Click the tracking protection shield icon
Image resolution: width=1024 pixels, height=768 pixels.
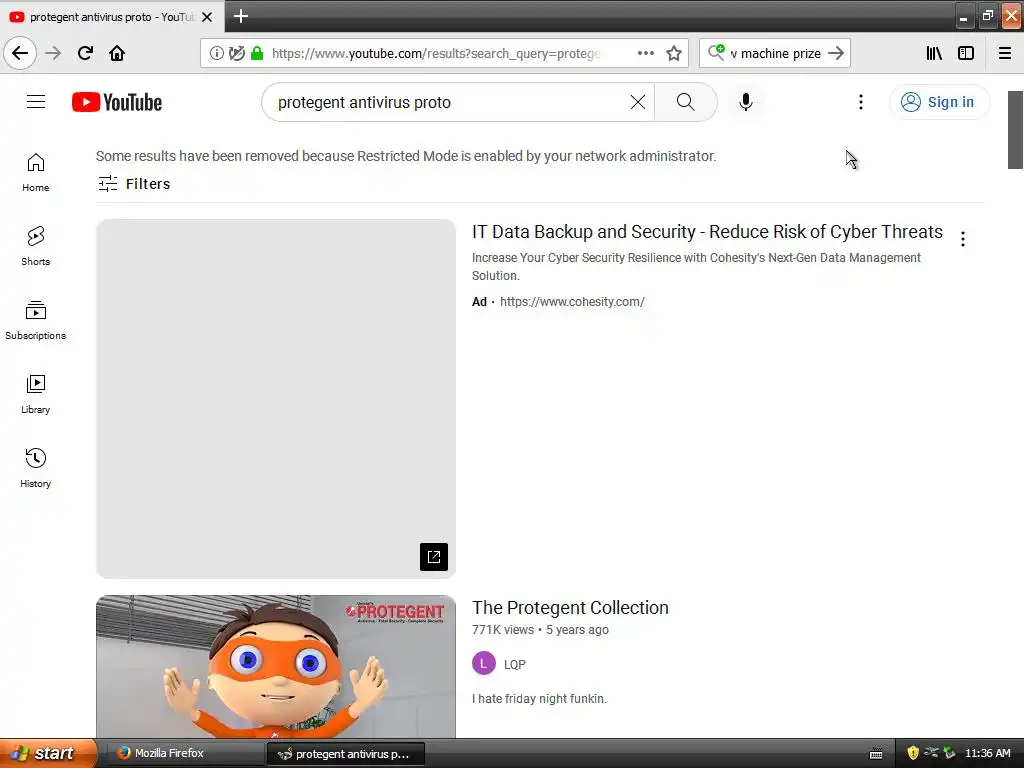click(237, 53)
